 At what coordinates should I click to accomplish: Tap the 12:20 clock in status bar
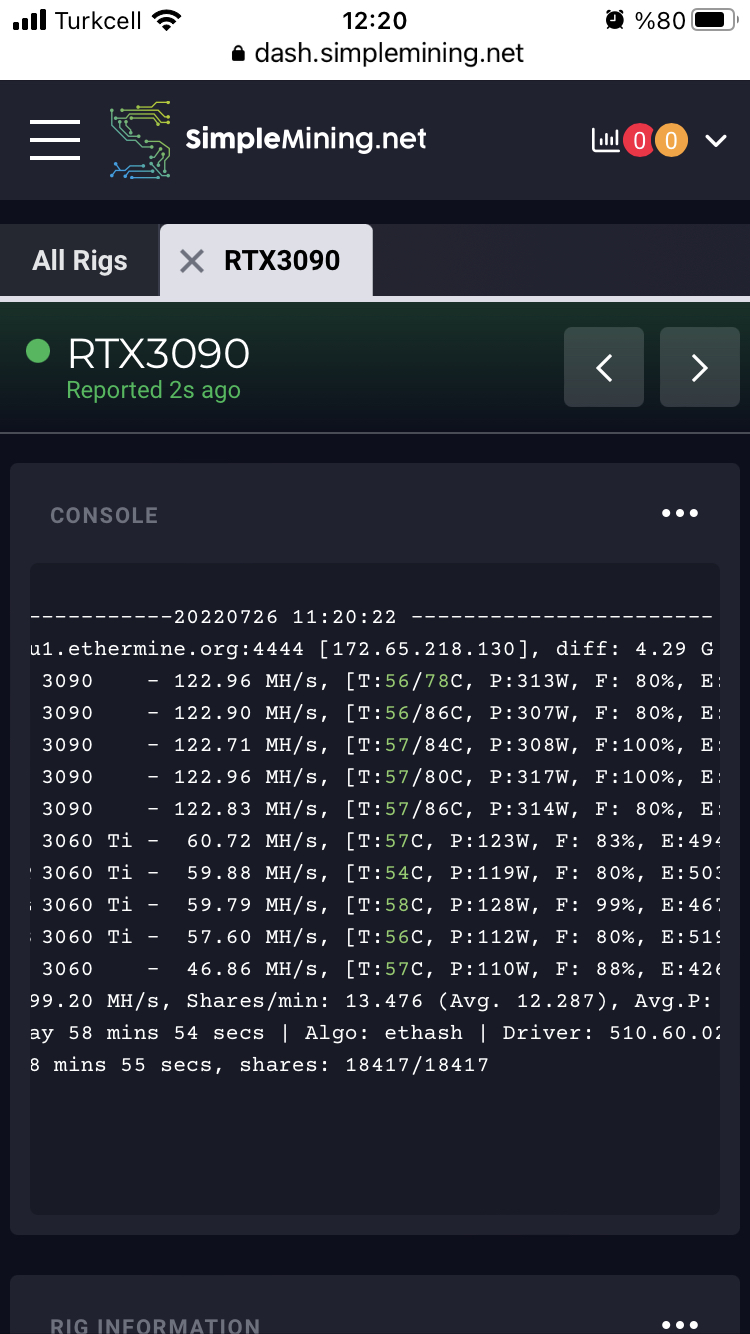click(374, 20)
